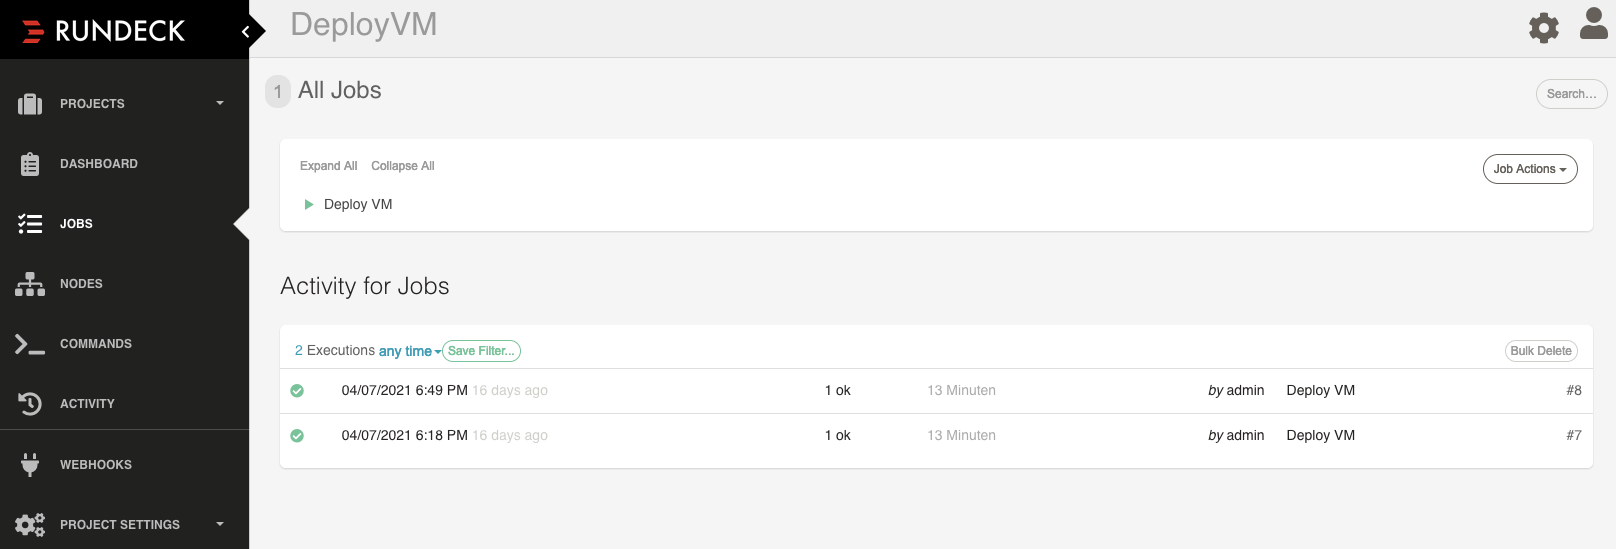Click the Dashboard clipboard icon

pos(30,164)
